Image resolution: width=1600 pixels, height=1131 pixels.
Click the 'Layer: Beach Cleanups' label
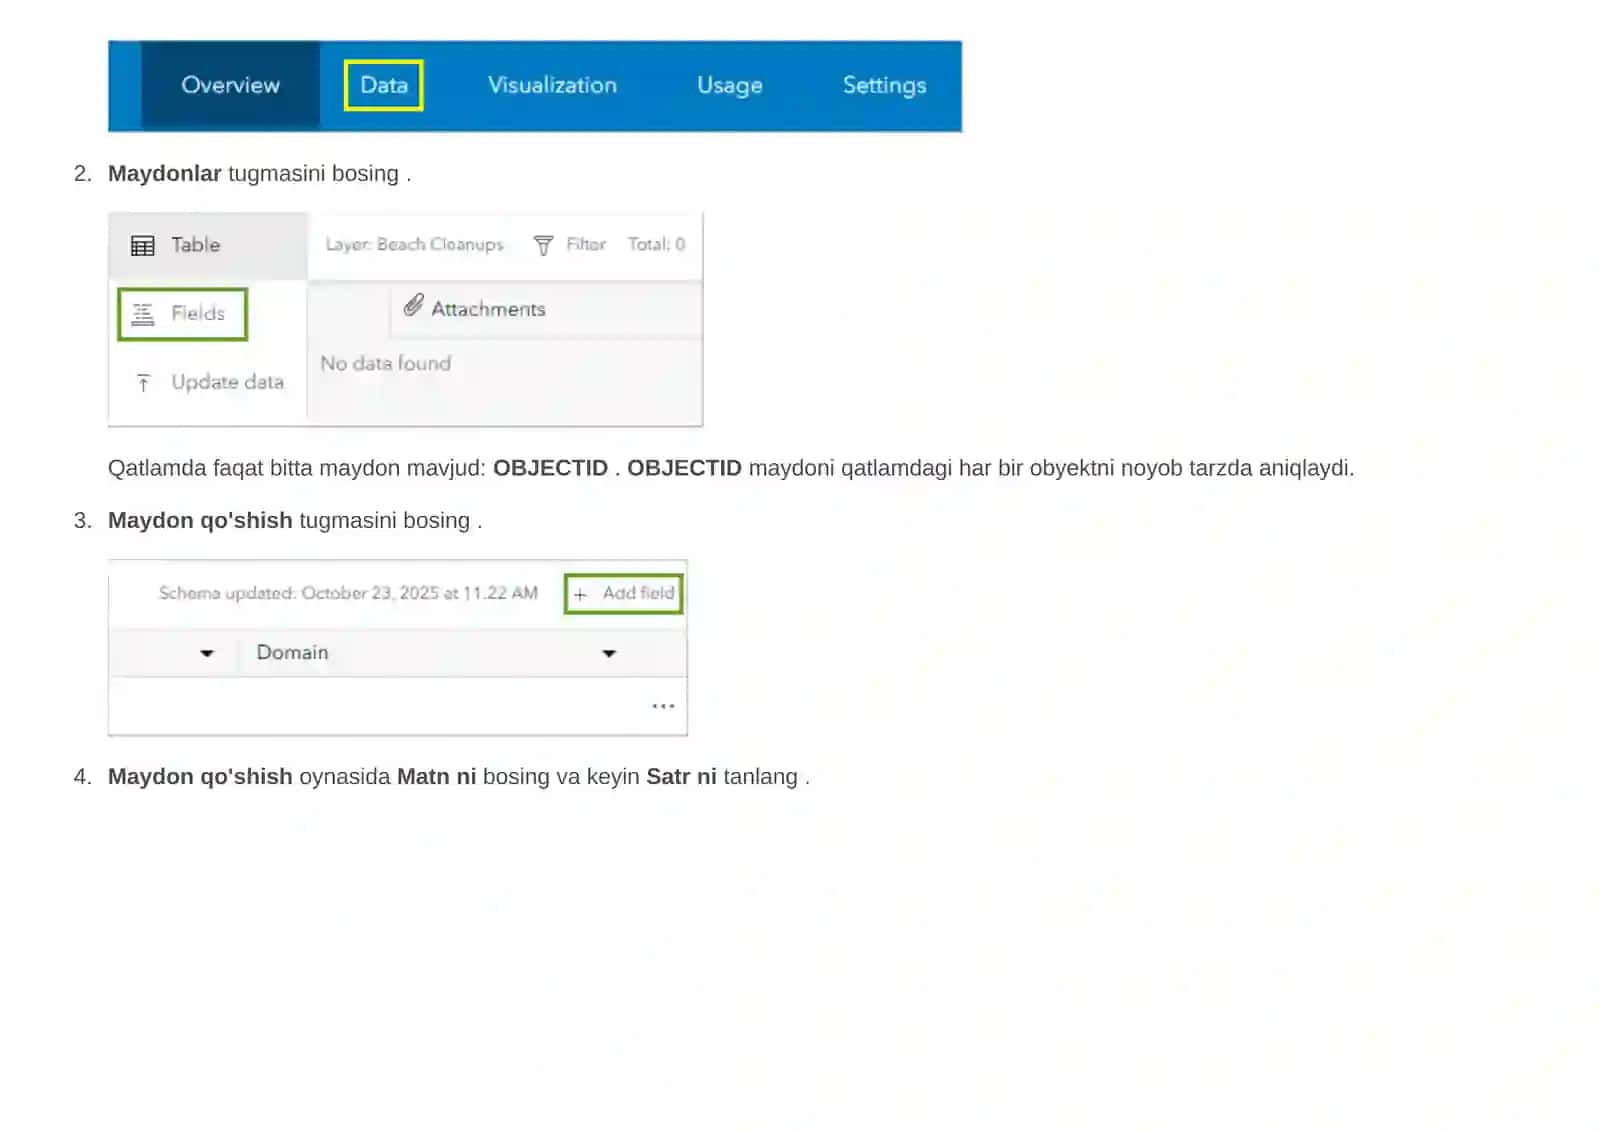414,244
